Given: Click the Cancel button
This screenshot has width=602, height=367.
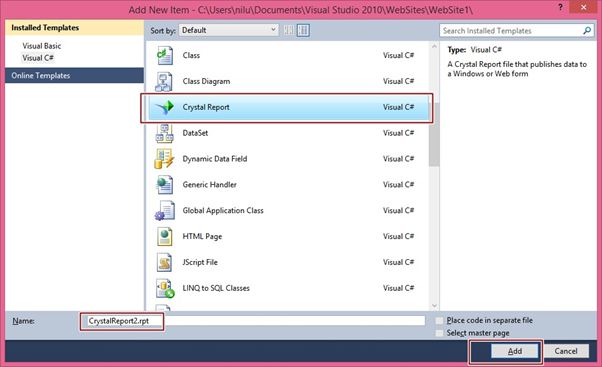Looking at the screenshot, I should (566, 351).
